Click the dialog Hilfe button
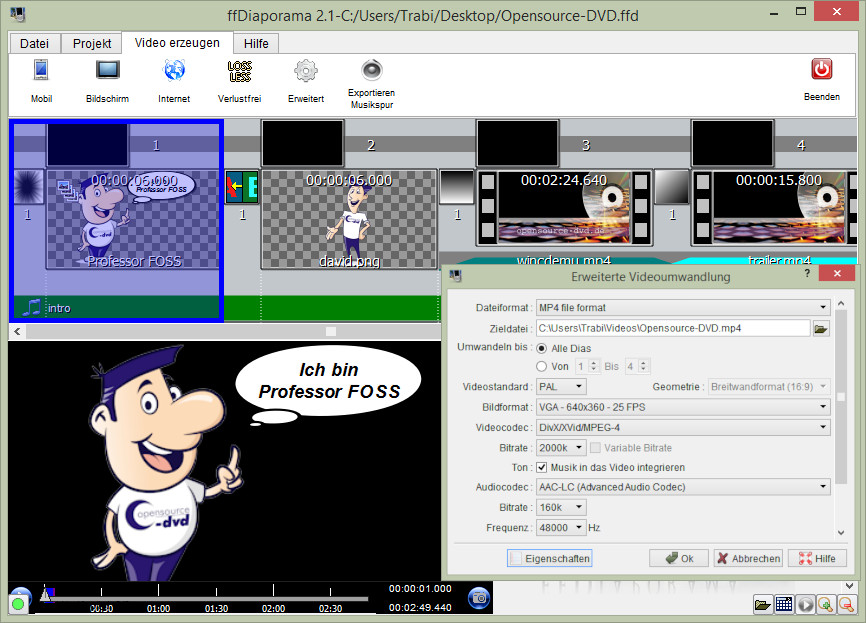The width and height of the screenshot is (866, 623). [x=817, y=558]
